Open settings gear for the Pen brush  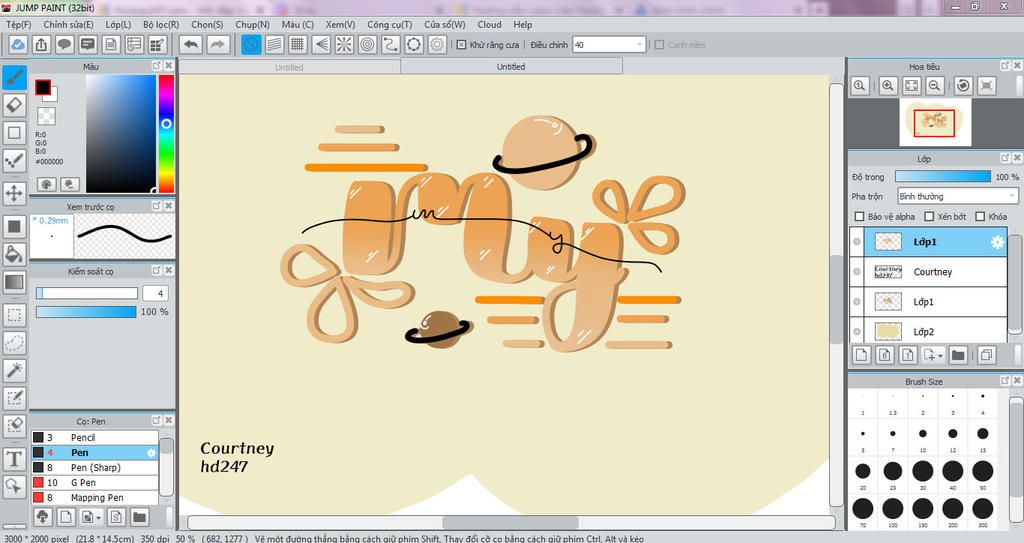(152, 452)
